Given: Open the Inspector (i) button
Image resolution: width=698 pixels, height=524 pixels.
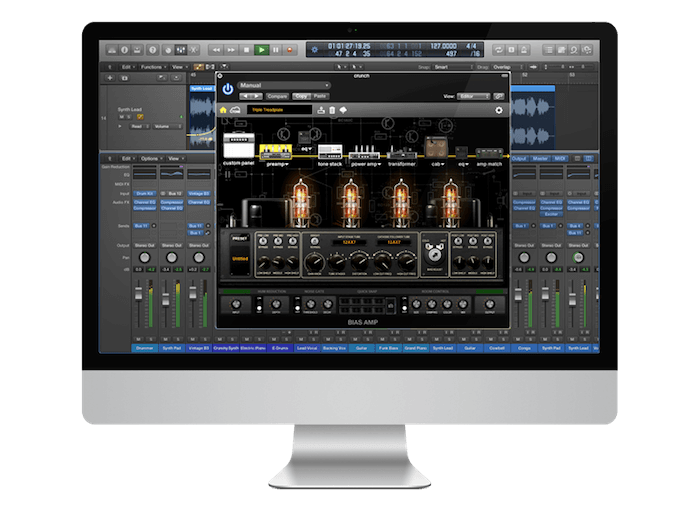Looking at the screenshot, I should pyautogui.click(x=125, y=50).
